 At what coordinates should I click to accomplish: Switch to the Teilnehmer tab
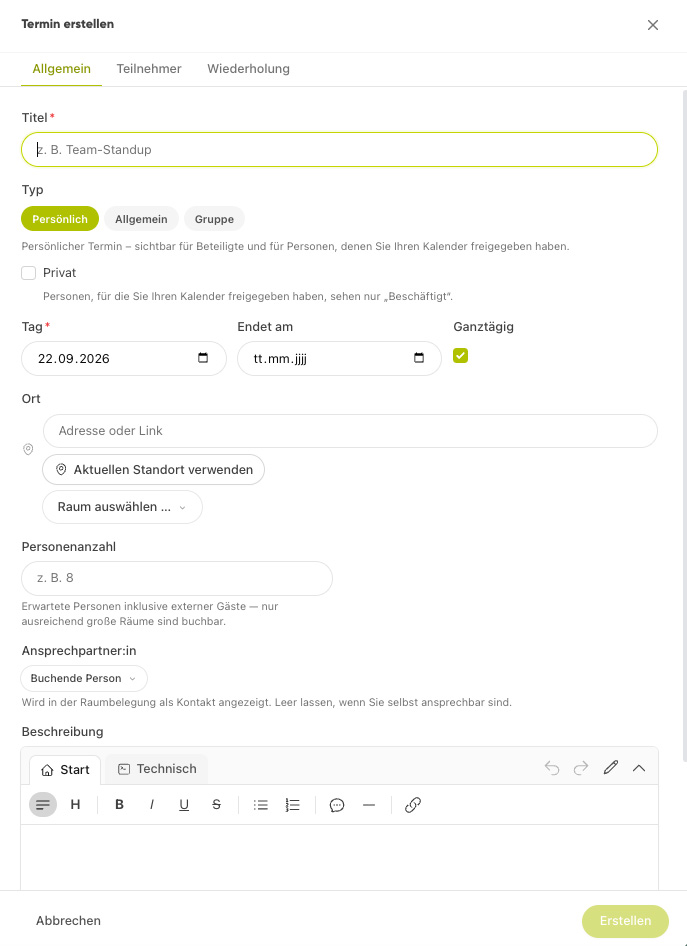(149, 69)
